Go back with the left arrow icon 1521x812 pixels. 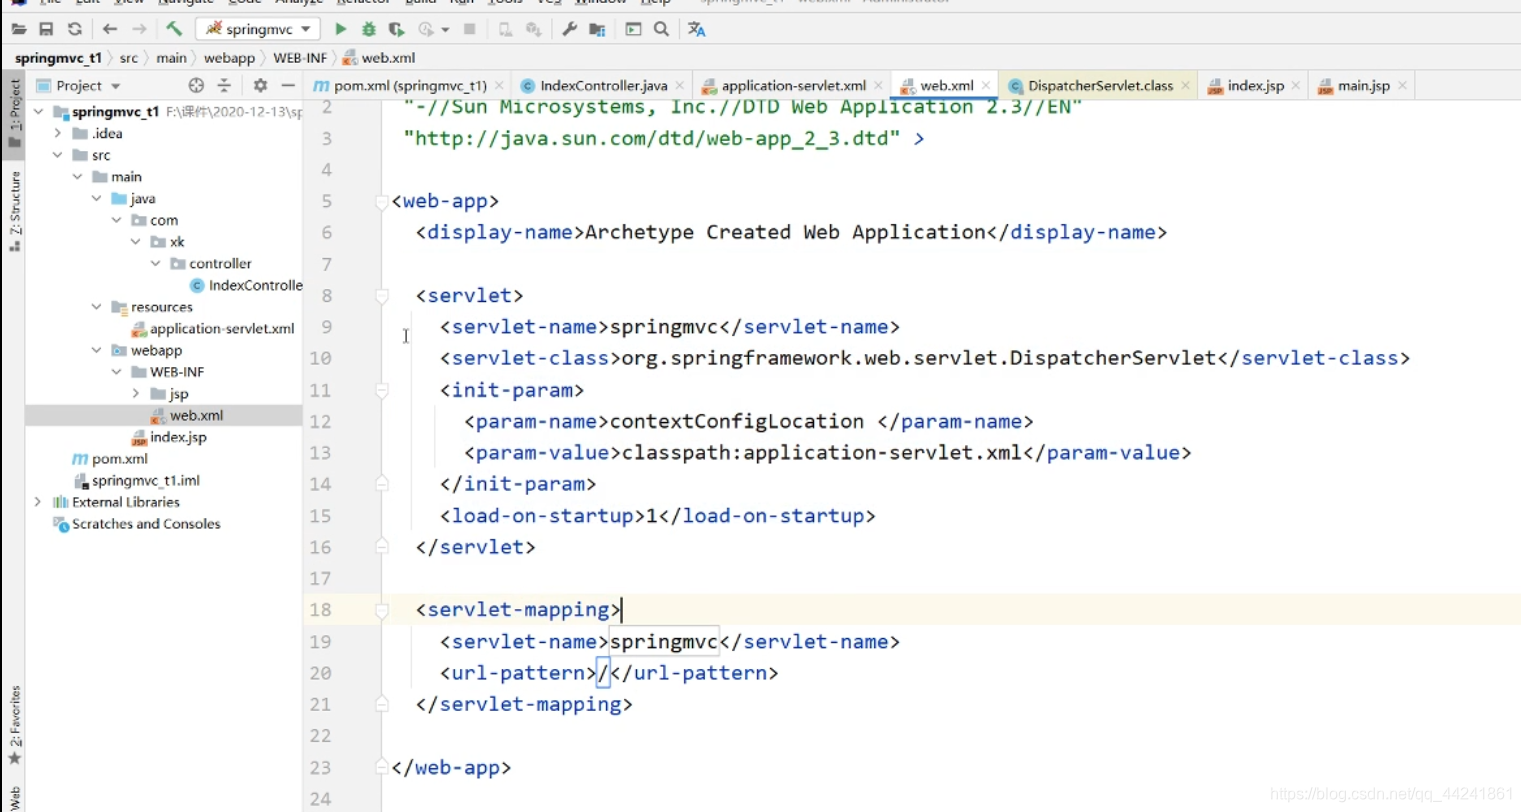pos(110,29)
